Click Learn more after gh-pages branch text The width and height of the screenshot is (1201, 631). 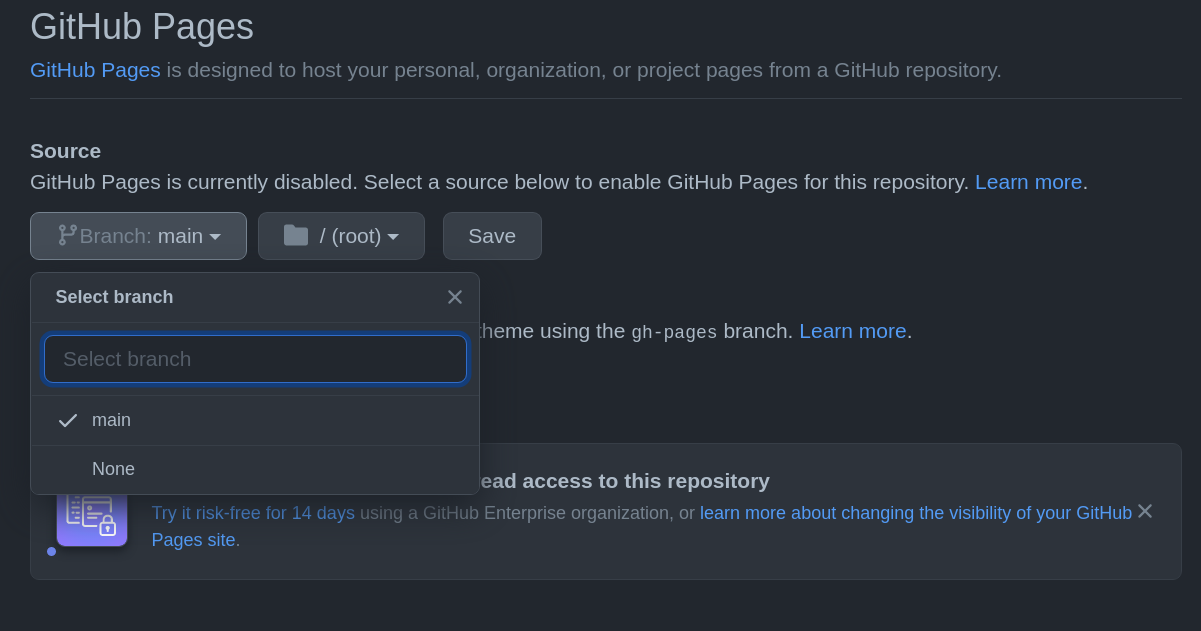(852, 331)
